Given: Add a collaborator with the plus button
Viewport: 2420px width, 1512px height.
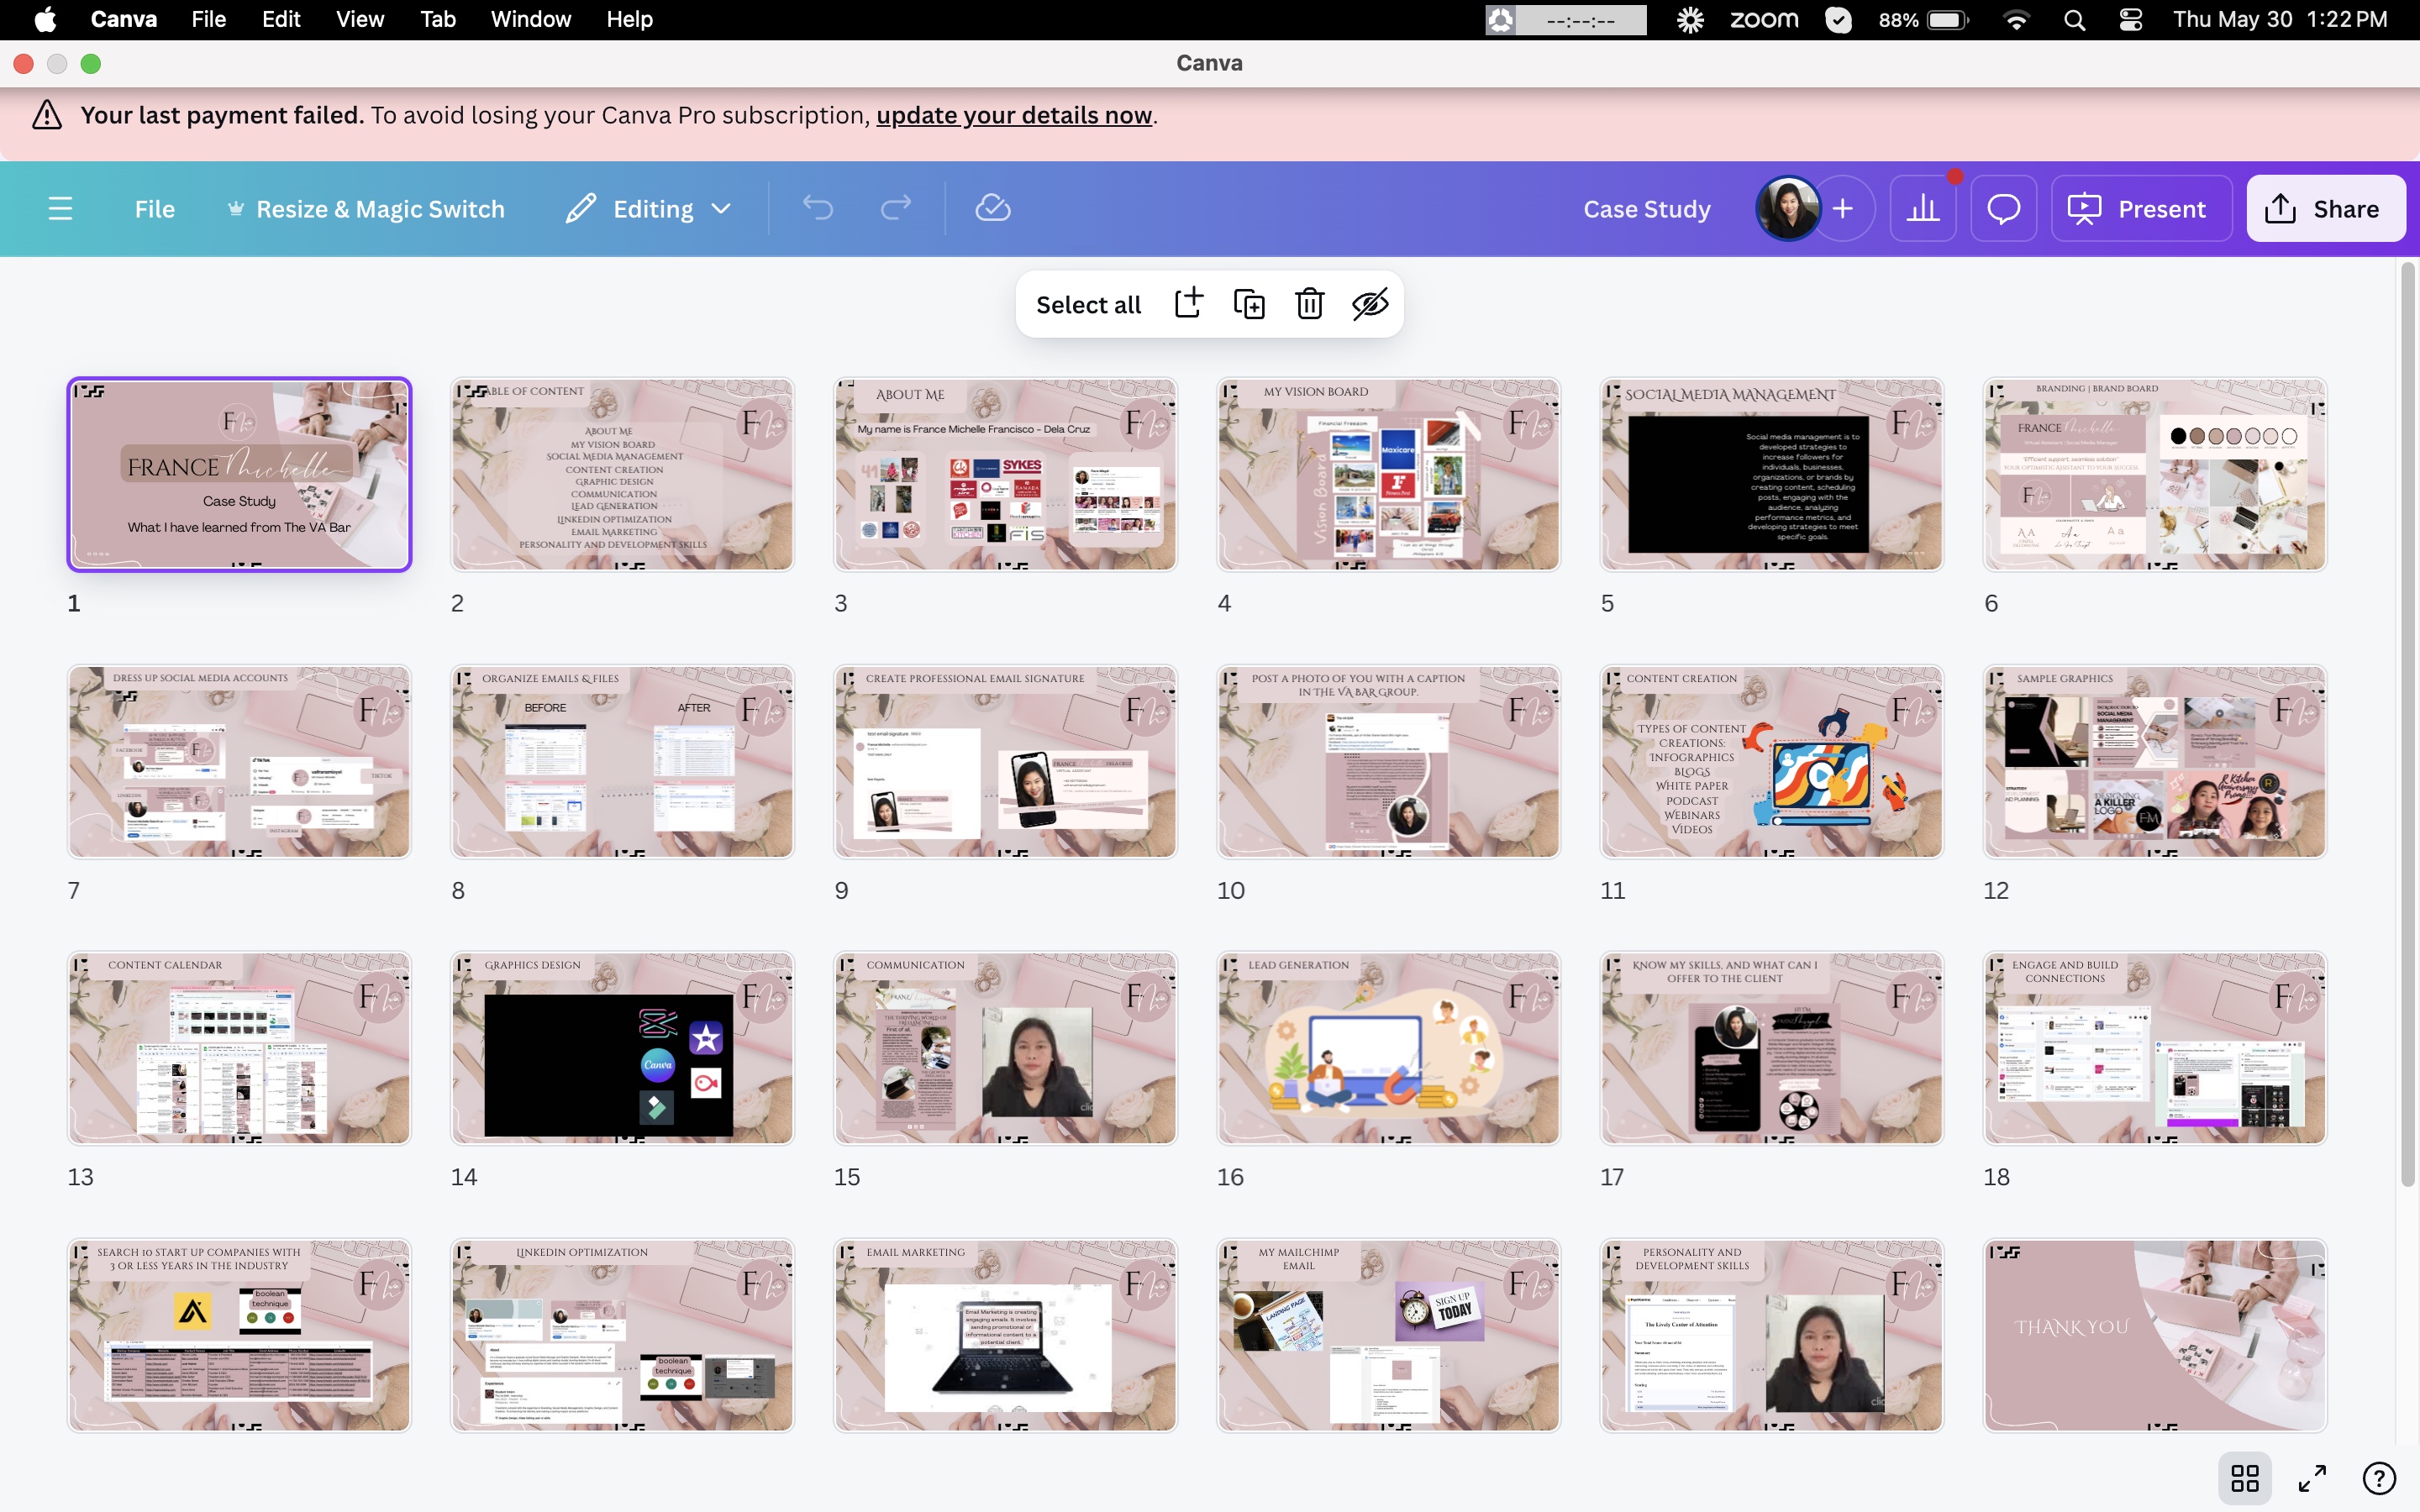Looking at the screenshot, I should (x=1843, y=208).
